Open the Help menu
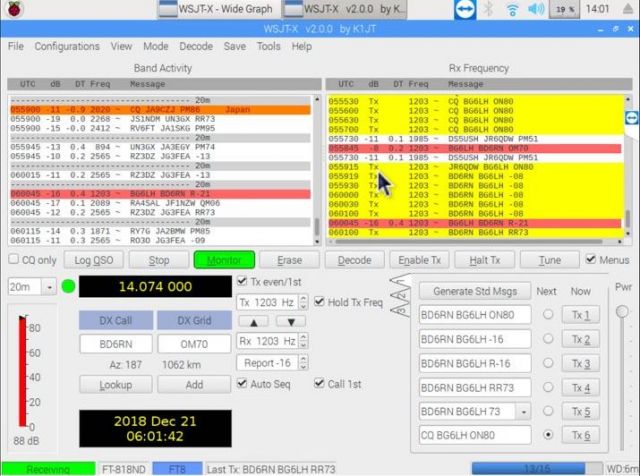Viewport: 640px width, 476px height. pyautogui.click(x=302, y=47)
